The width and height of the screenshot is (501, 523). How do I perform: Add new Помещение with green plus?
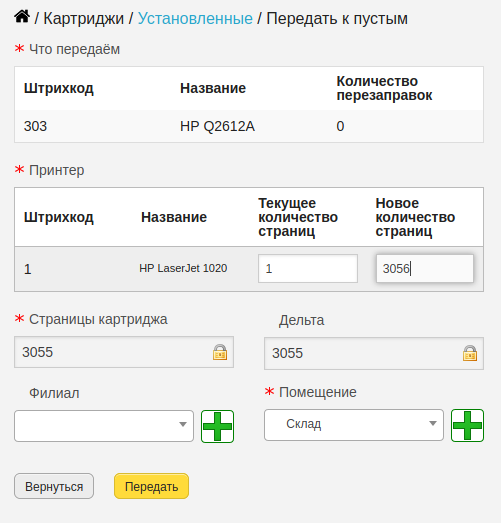point(467,425)
